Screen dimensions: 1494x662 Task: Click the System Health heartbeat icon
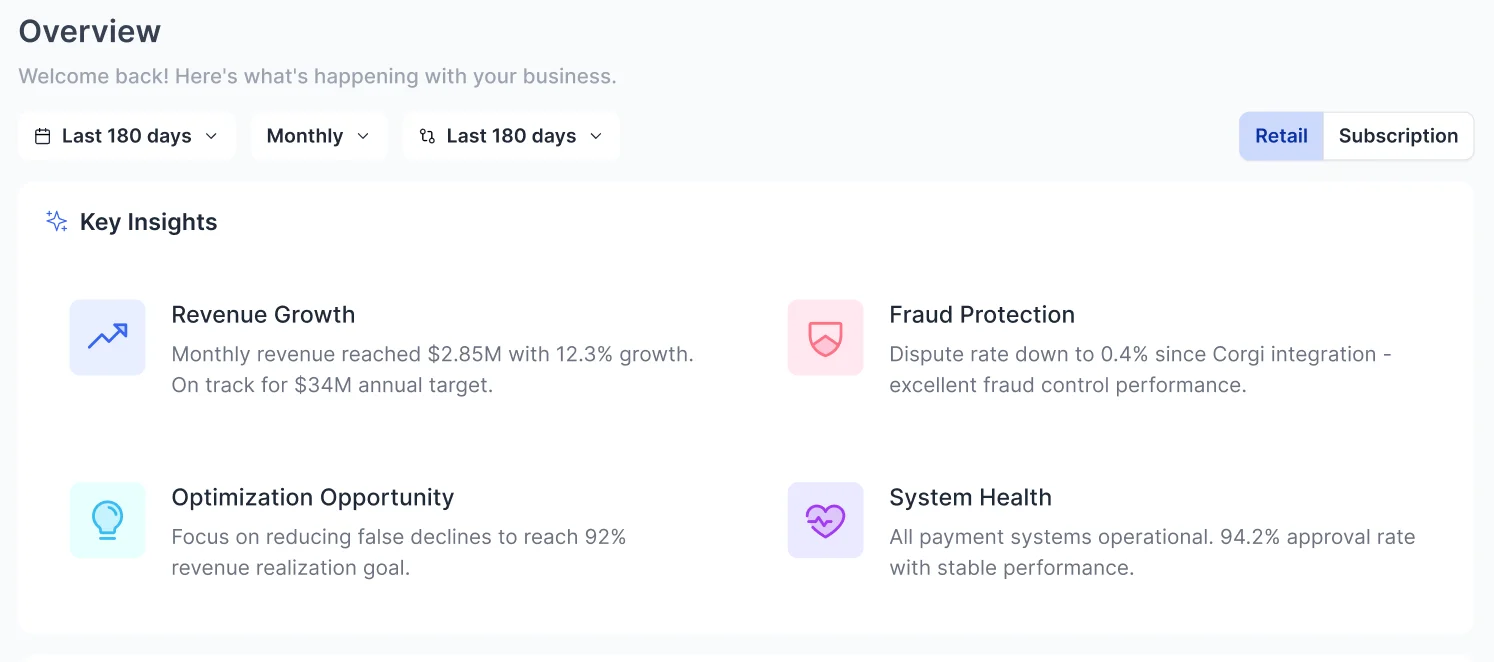point(825,520)
